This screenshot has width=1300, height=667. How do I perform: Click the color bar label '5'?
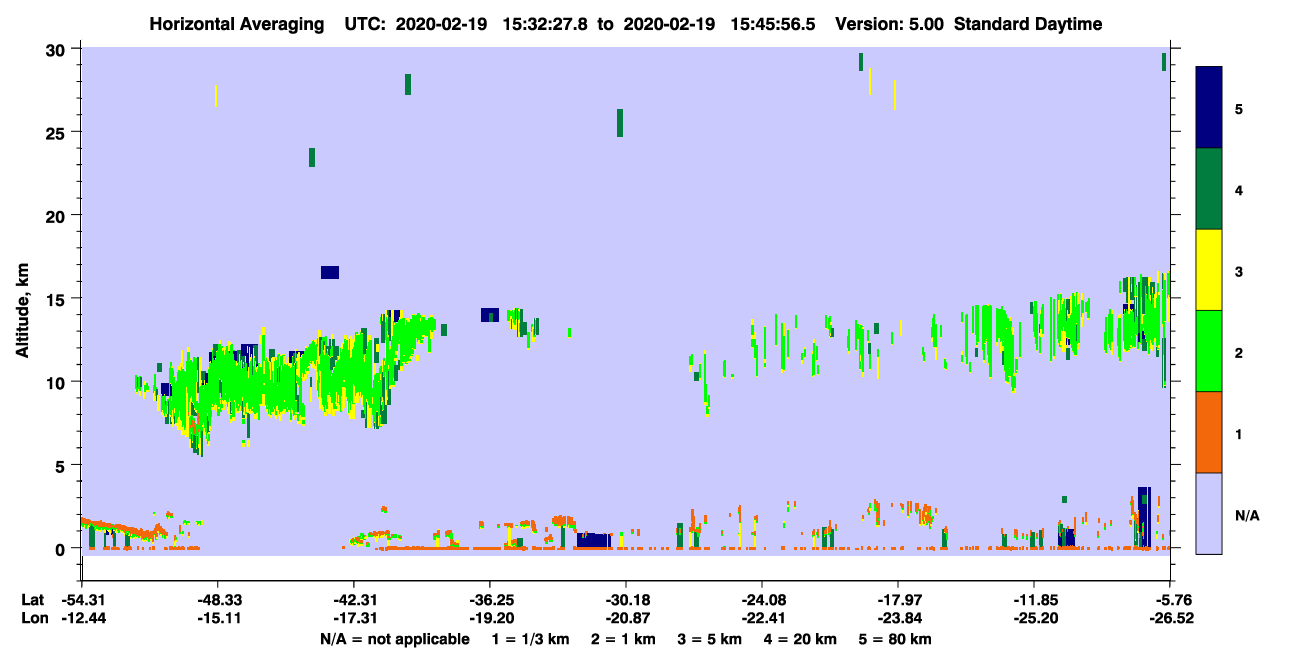tap(1239, 109)
